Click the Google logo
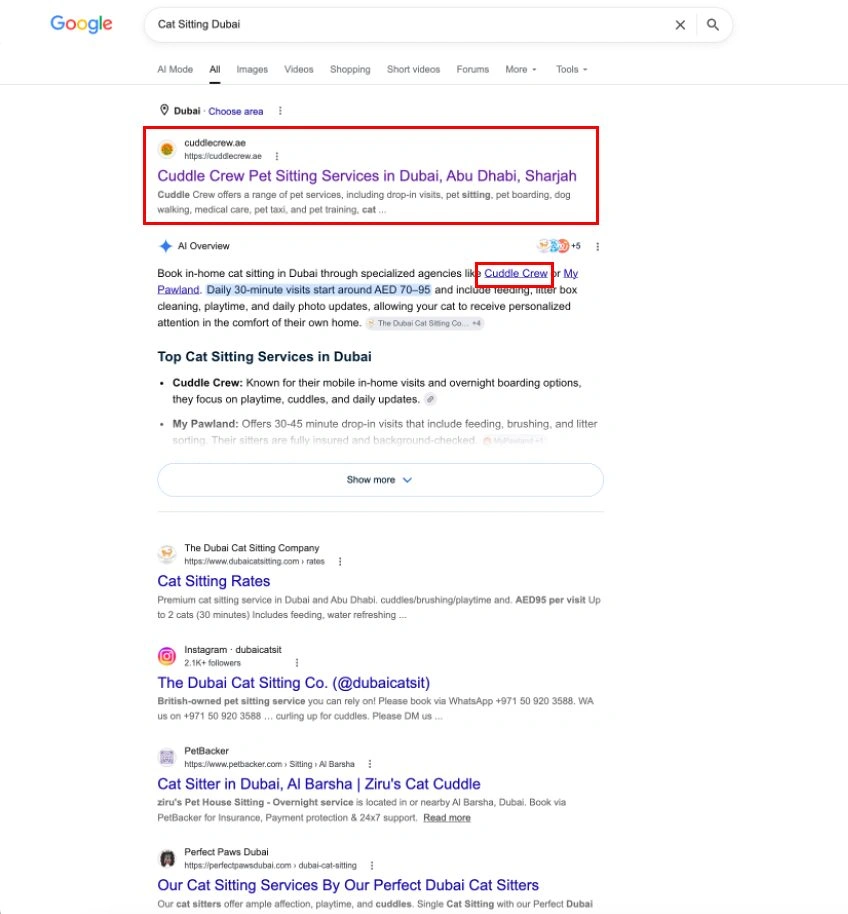The image size is (848, 914). (81, 24)
